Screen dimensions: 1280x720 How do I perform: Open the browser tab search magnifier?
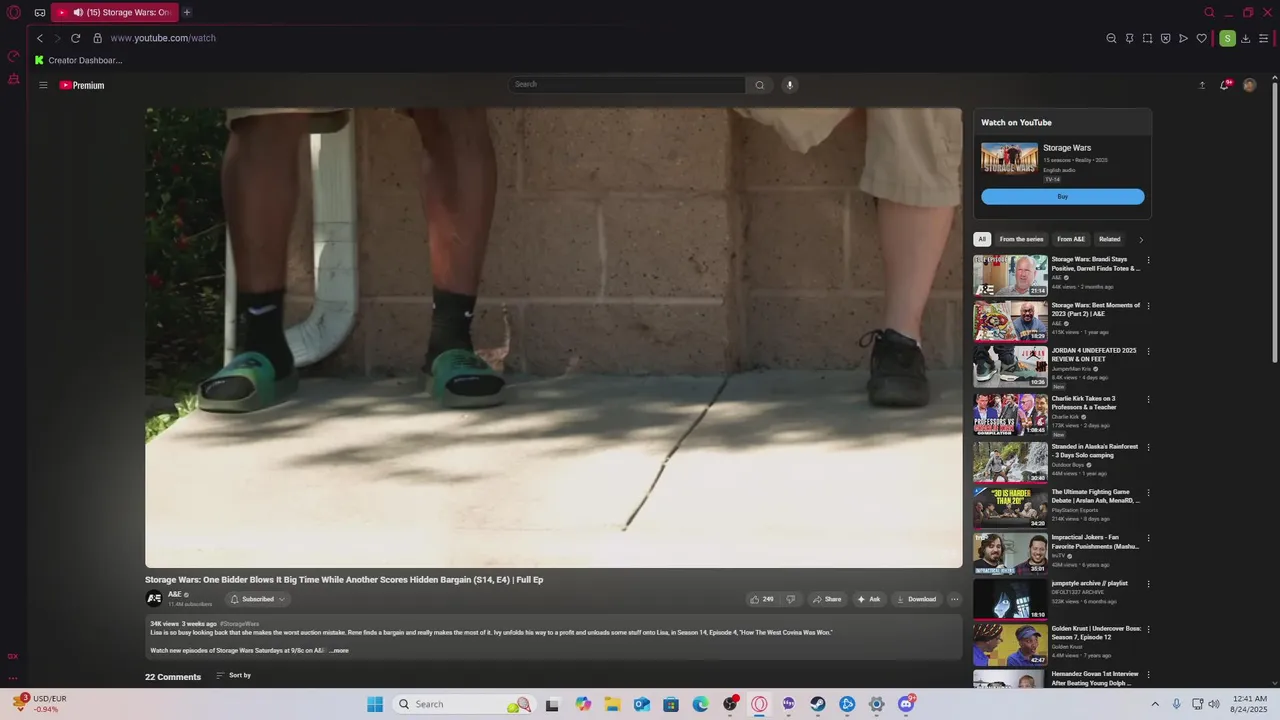(x=1209, y=12)
